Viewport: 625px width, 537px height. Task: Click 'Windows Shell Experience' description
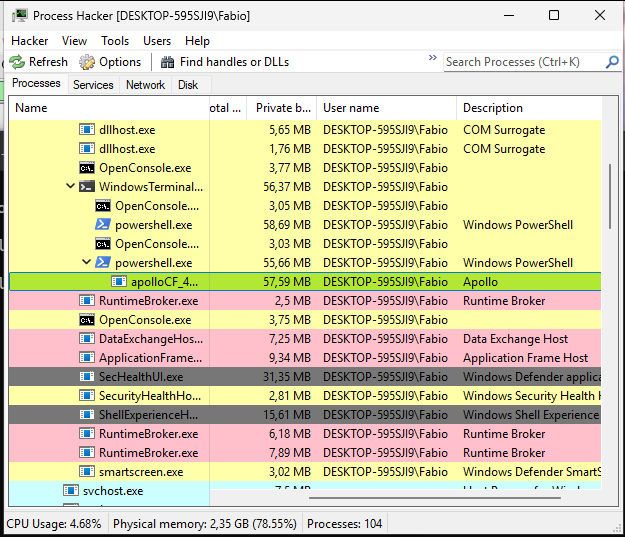click(x=531, y=415)
